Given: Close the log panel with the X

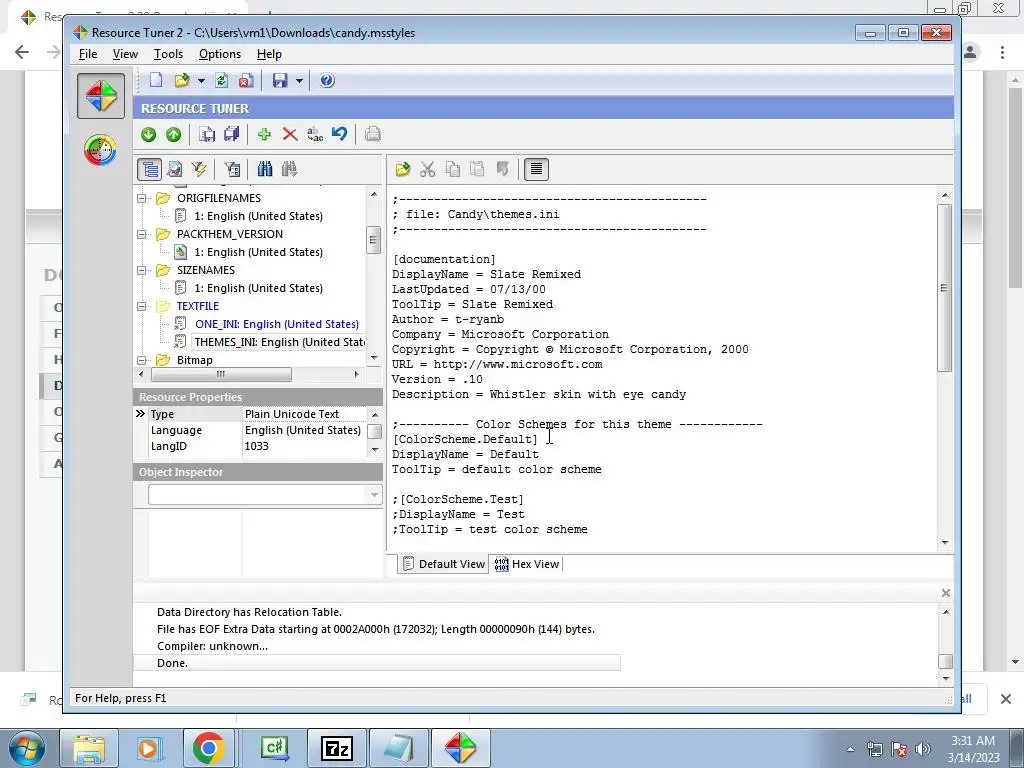Looking at the screenshot, I should [x=945, y=593].
